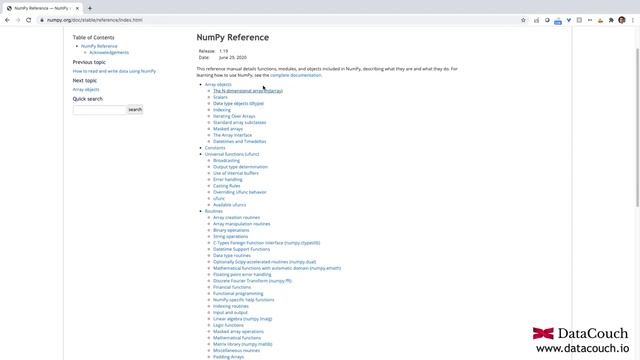The height and width of the screenshot is (360, 640).
Task: Open the Indexing link under Array objects
Action: point(222,110)
